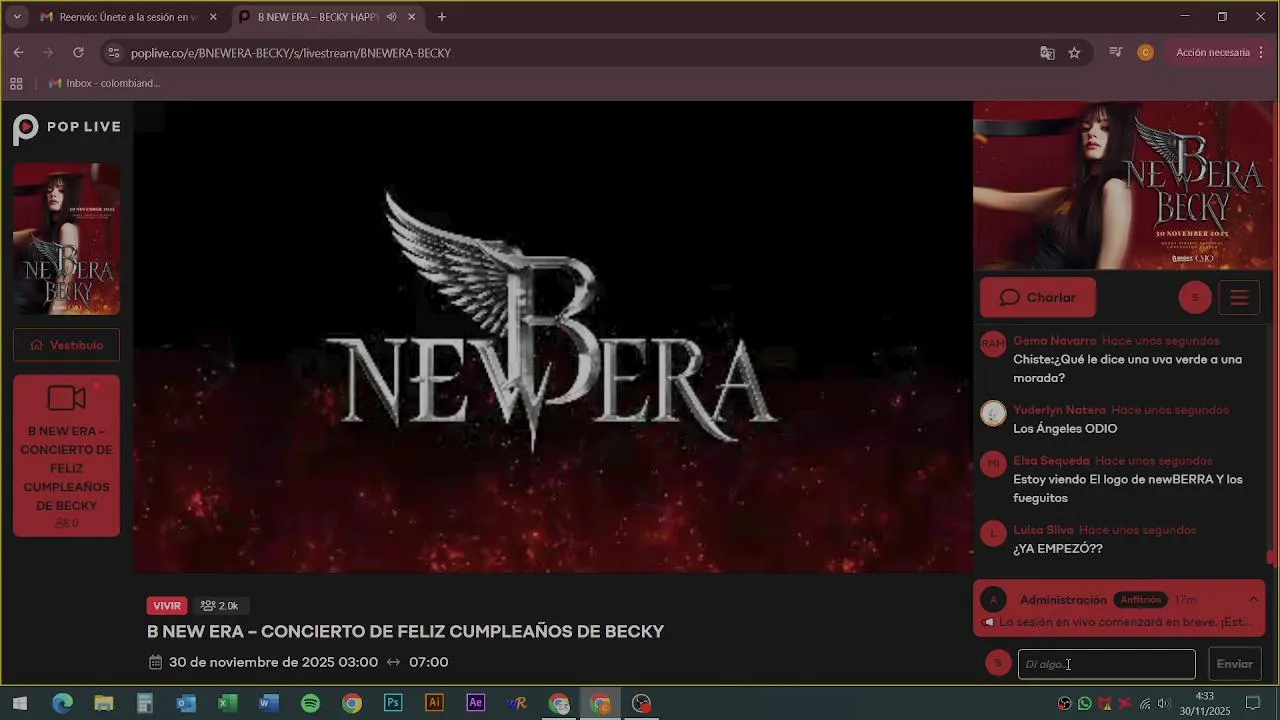
Task: Open the 'Inbox - colombiand...' bookmark
Action: pyautogui.click(x=104, y=83)
